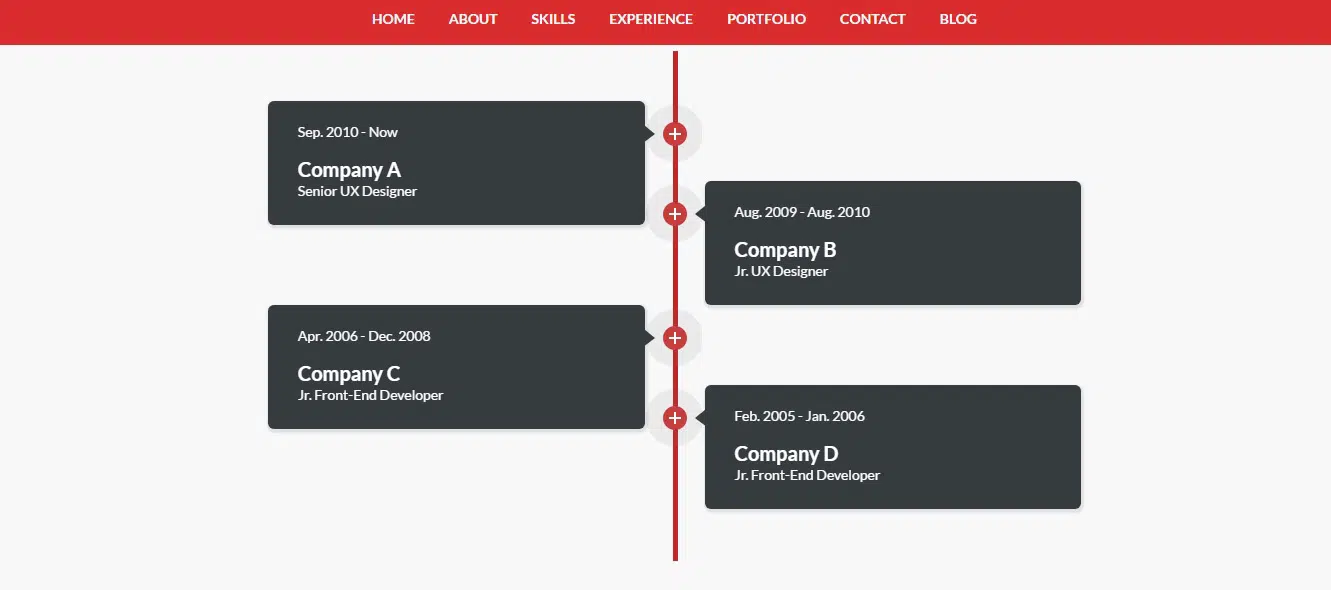Expand the Company C timeline plus icon

pos(675,338)
